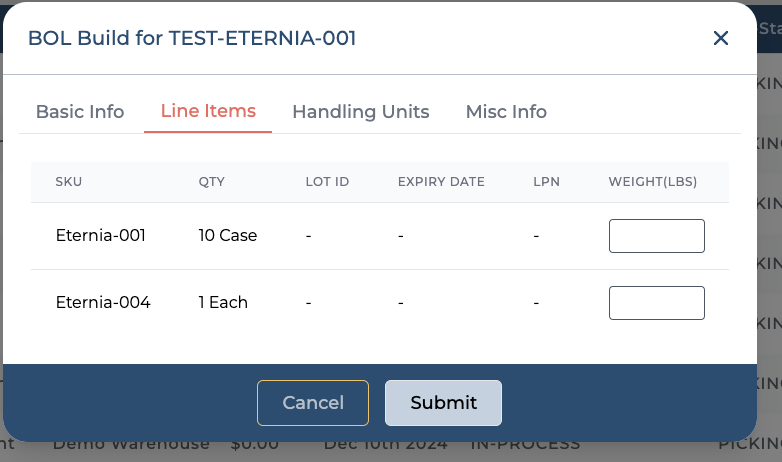782x462 pixels.
Task: Select the Line Items tab
Action: click(x=208, y=112)
